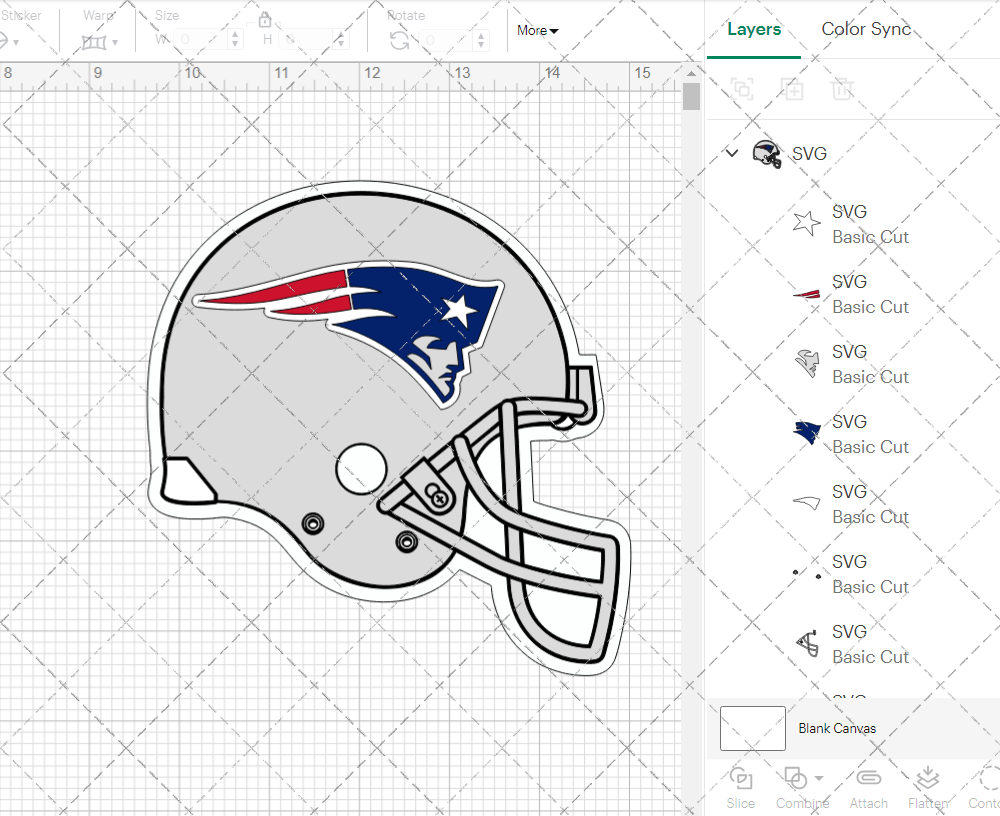1000x816 pixels.
Task: Click the Delete layer trash icon
Action: coord(842,89)
